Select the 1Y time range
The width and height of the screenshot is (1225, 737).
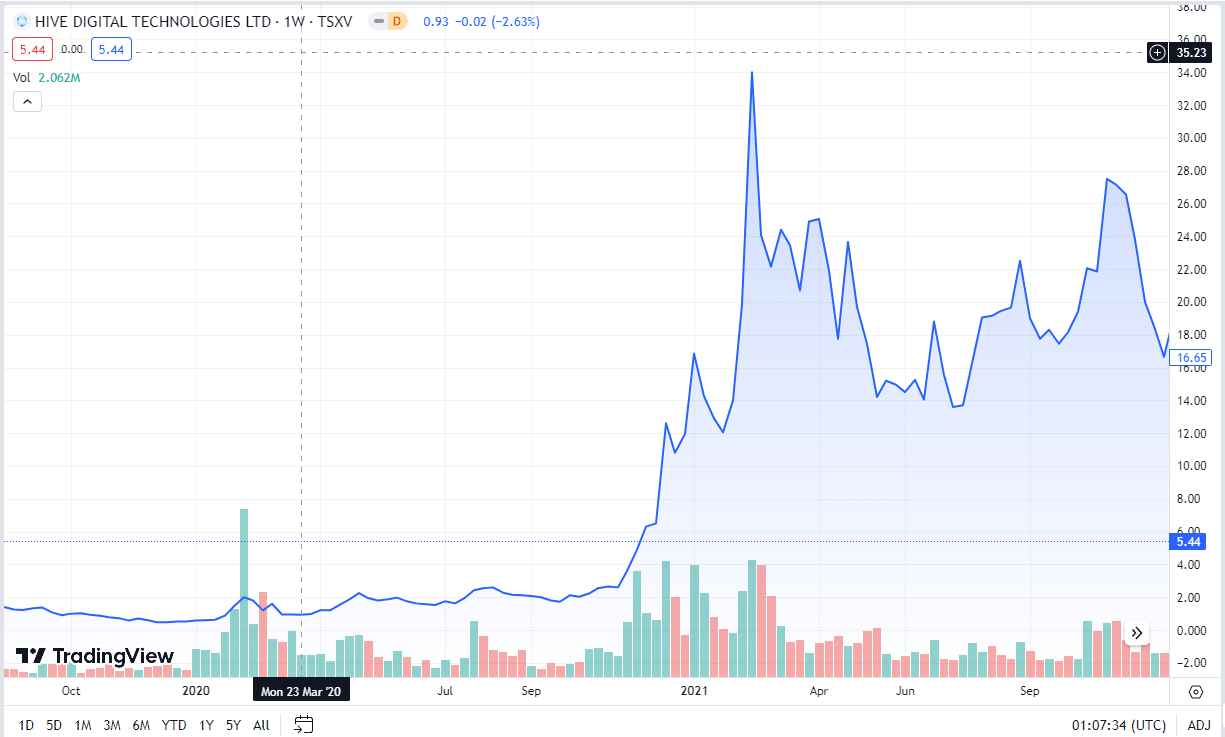pos(206,725)
